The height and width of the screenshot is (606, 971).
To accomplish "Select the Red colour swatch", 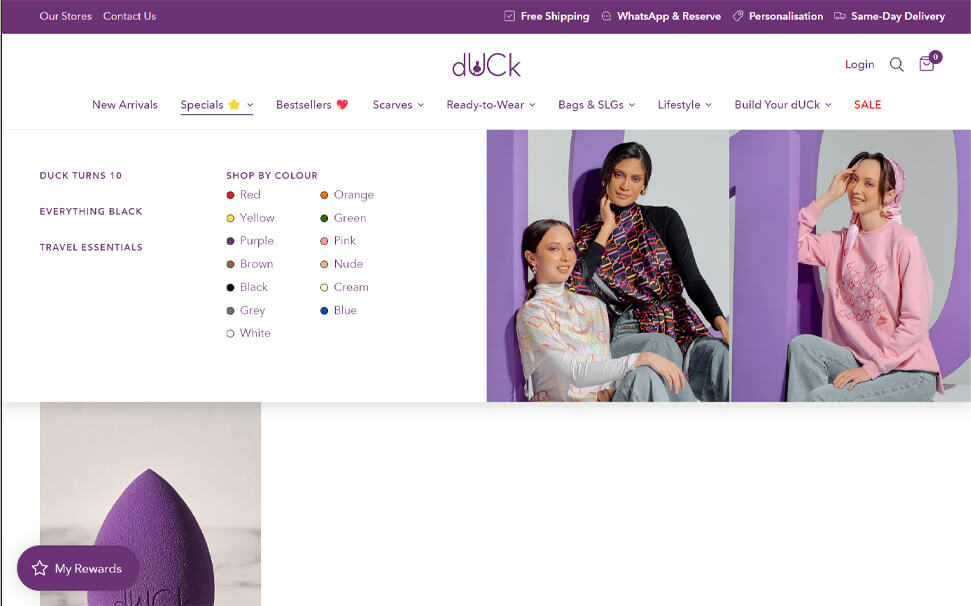I will pos(230,195).
